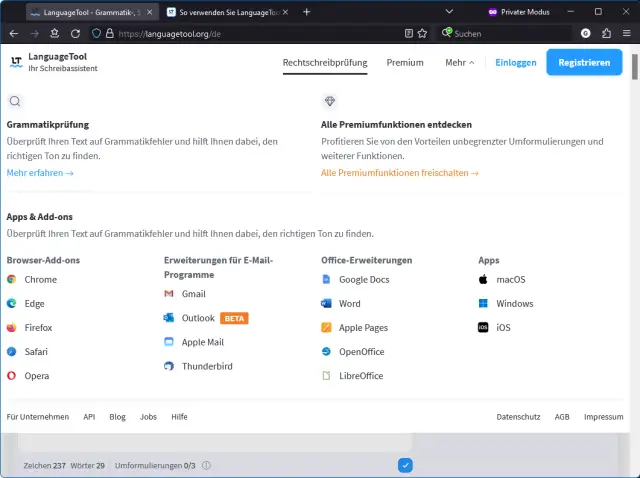Click the LibreOffice document icon

click(x=326, y=376)
